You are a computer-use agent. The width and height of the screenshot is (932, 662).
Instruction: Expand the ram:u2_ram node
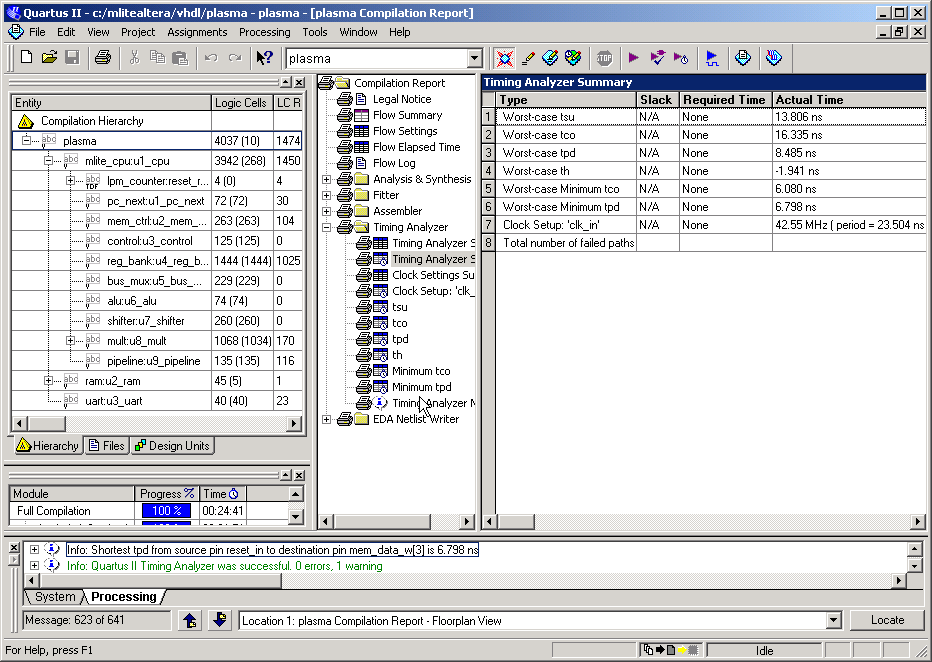point(48,380)
